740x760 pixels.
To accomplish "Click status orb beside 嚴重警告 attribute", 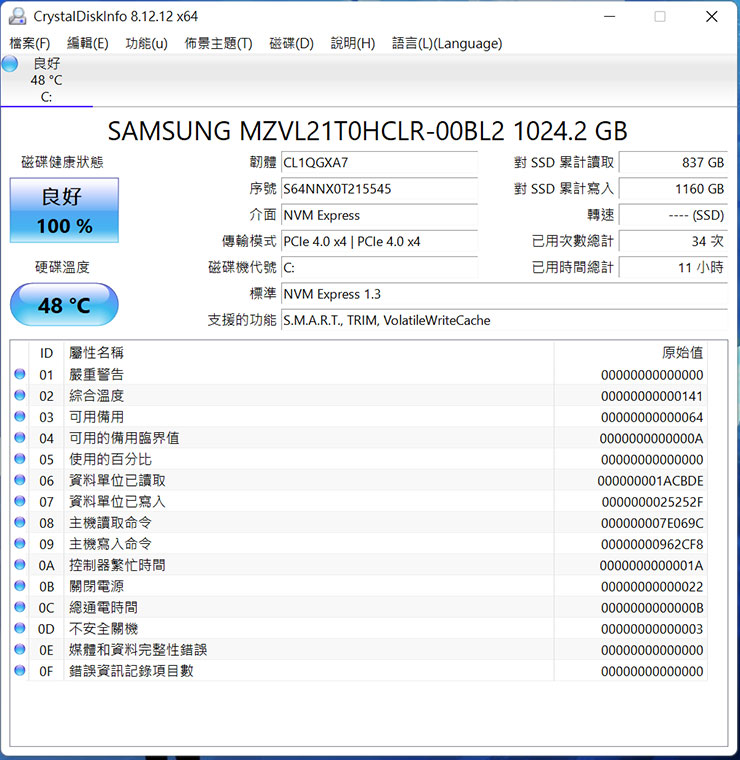I will tap(20, 375).
